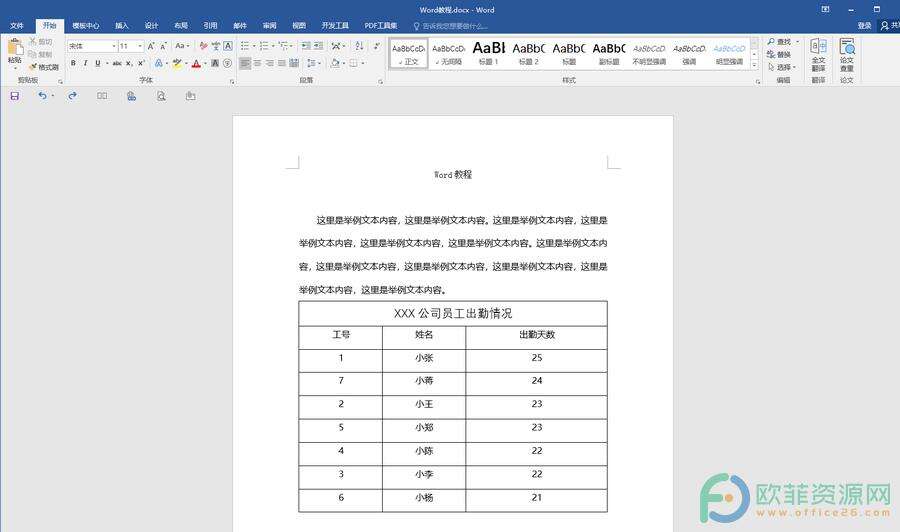
Task: Toggle Bold formatting
Action: (x=73, y=63)
